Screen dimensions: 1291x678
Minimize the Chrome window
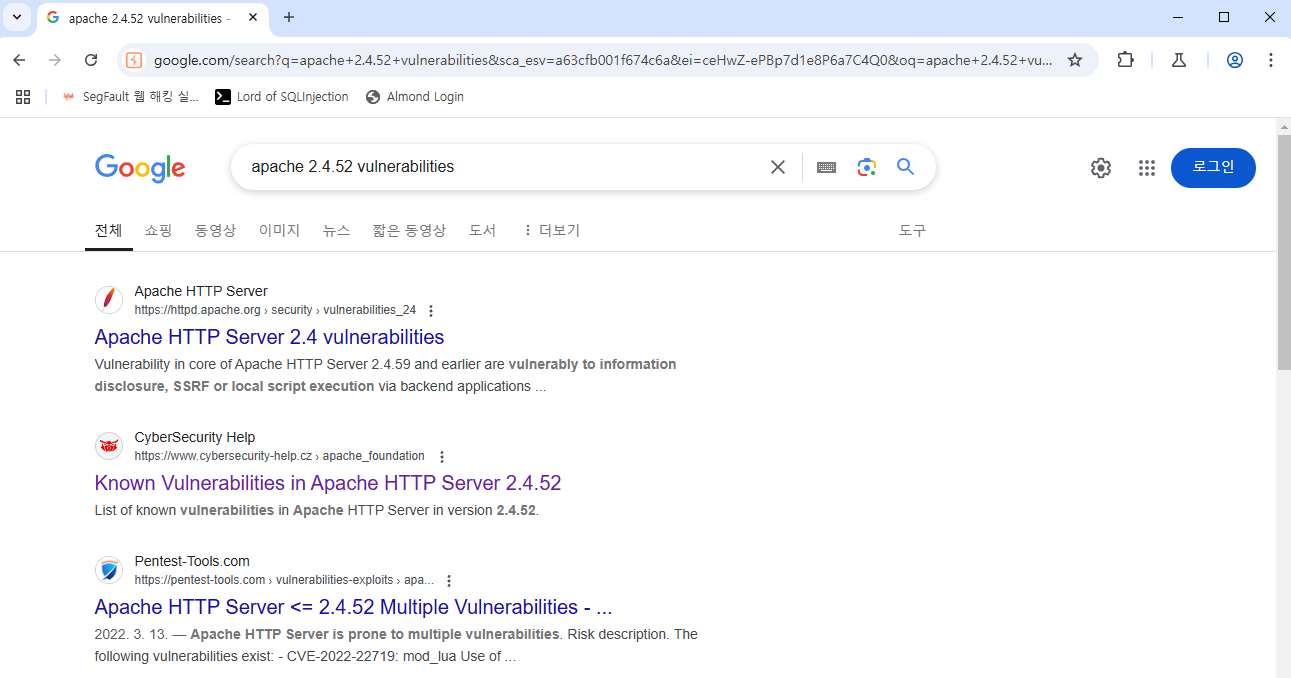coord(1177,17)
